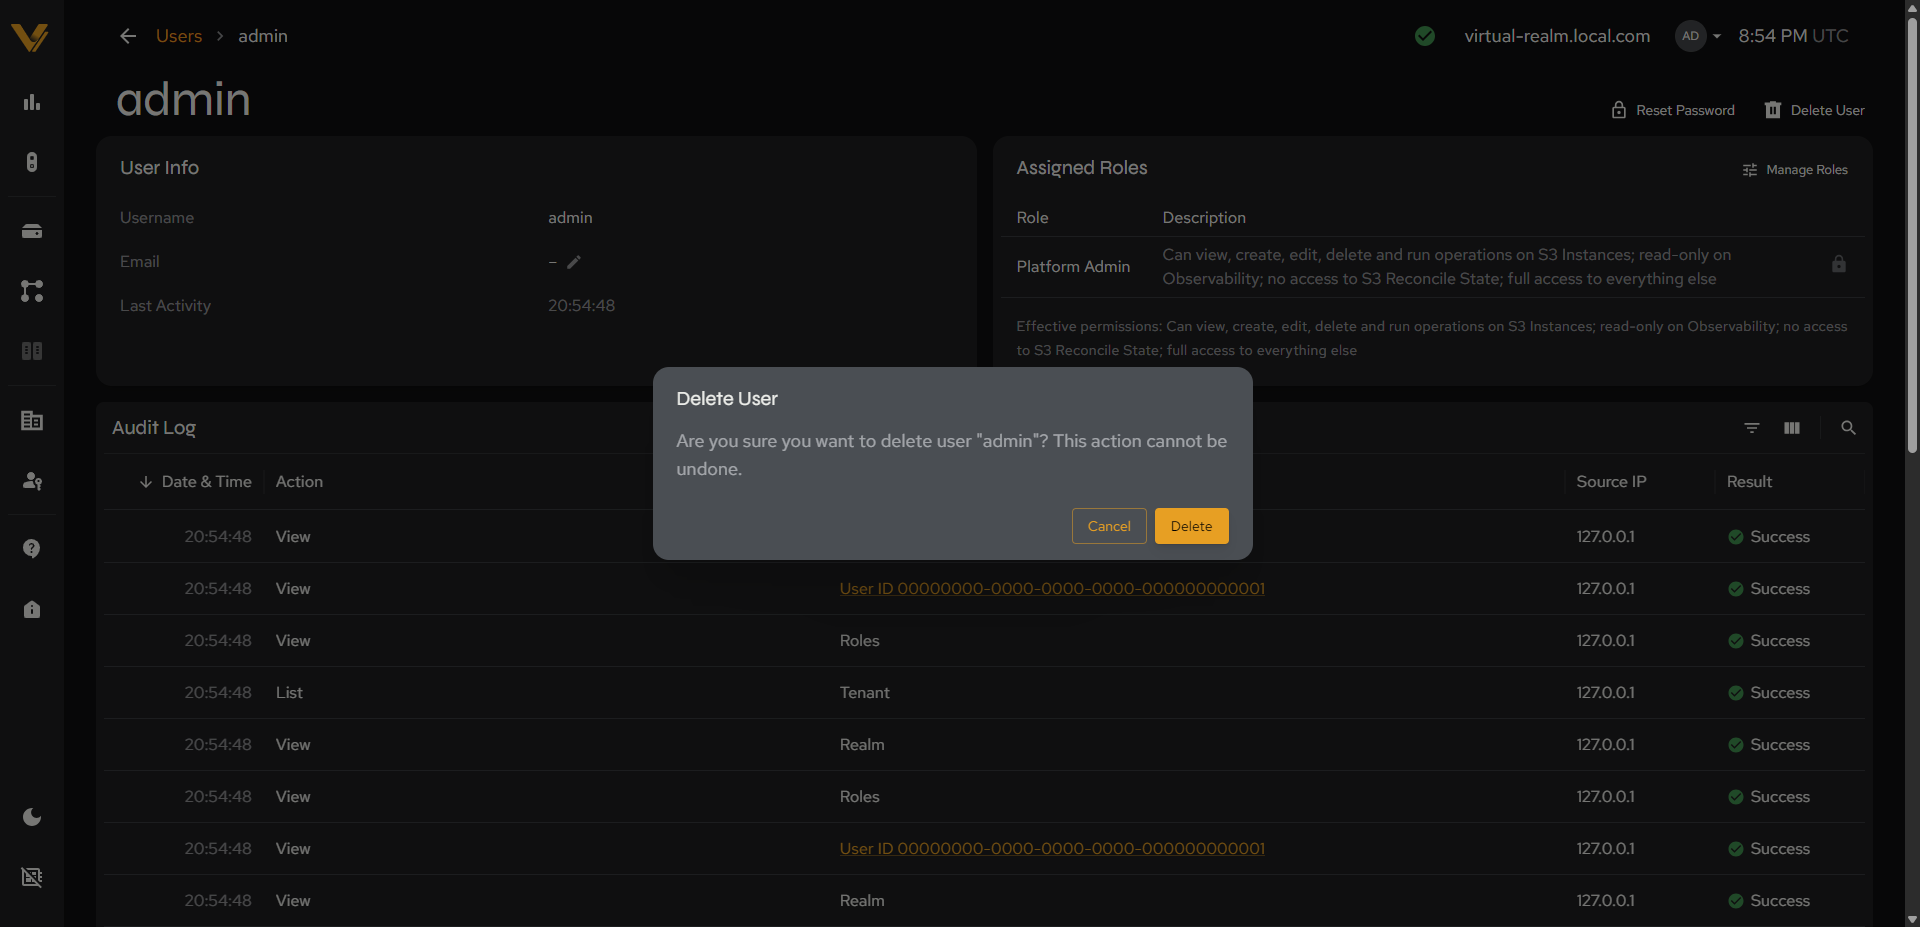
Task: Open the traffic-light sidebar icon
Action: point(32,162)
